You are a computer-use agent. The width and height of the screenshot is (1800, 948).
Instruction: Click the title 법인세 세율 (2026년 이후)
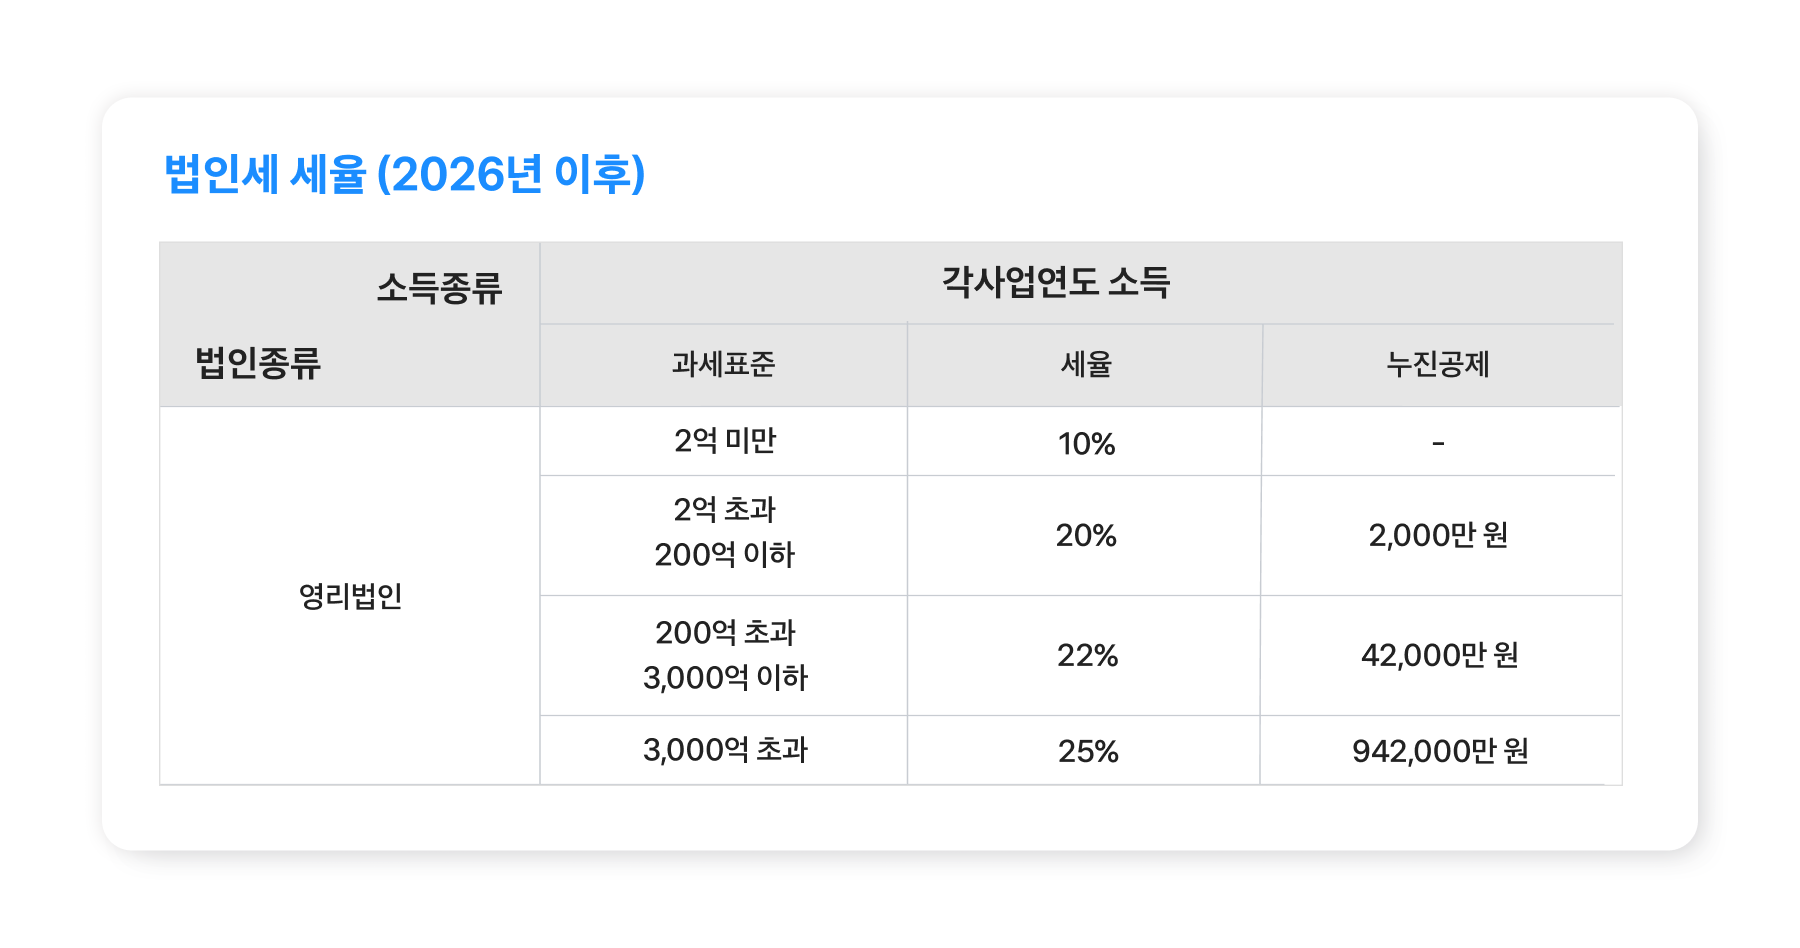click(x=404, y=174)
